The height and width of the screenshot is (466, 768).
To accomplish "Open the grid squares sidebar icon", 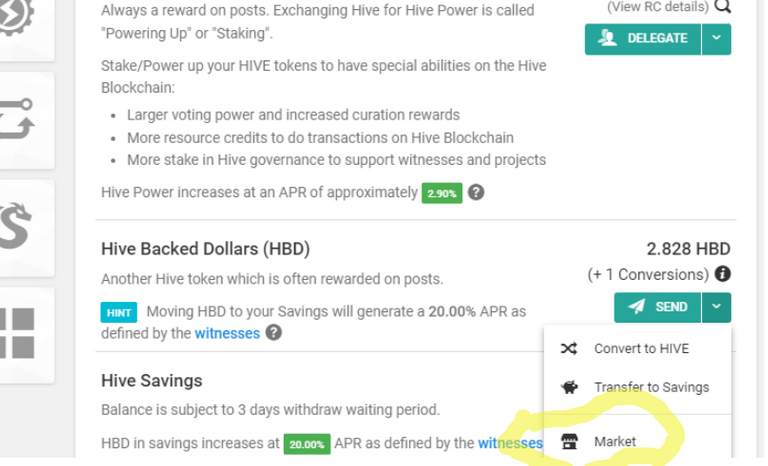I will pos(17,333).
